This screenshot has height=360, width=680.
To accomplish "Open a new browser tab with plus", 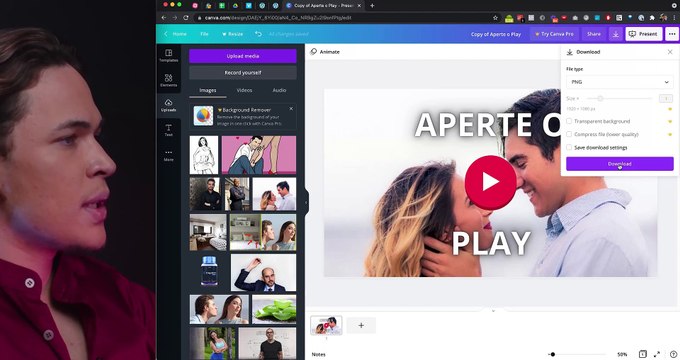I will (x=372, y=6).
